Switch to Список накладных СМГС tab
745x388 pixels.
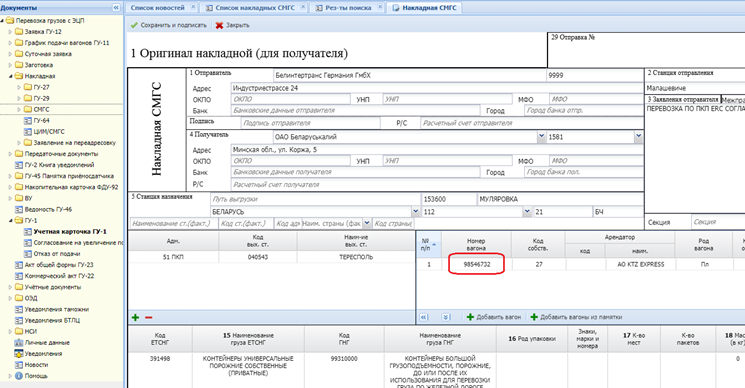255,8
